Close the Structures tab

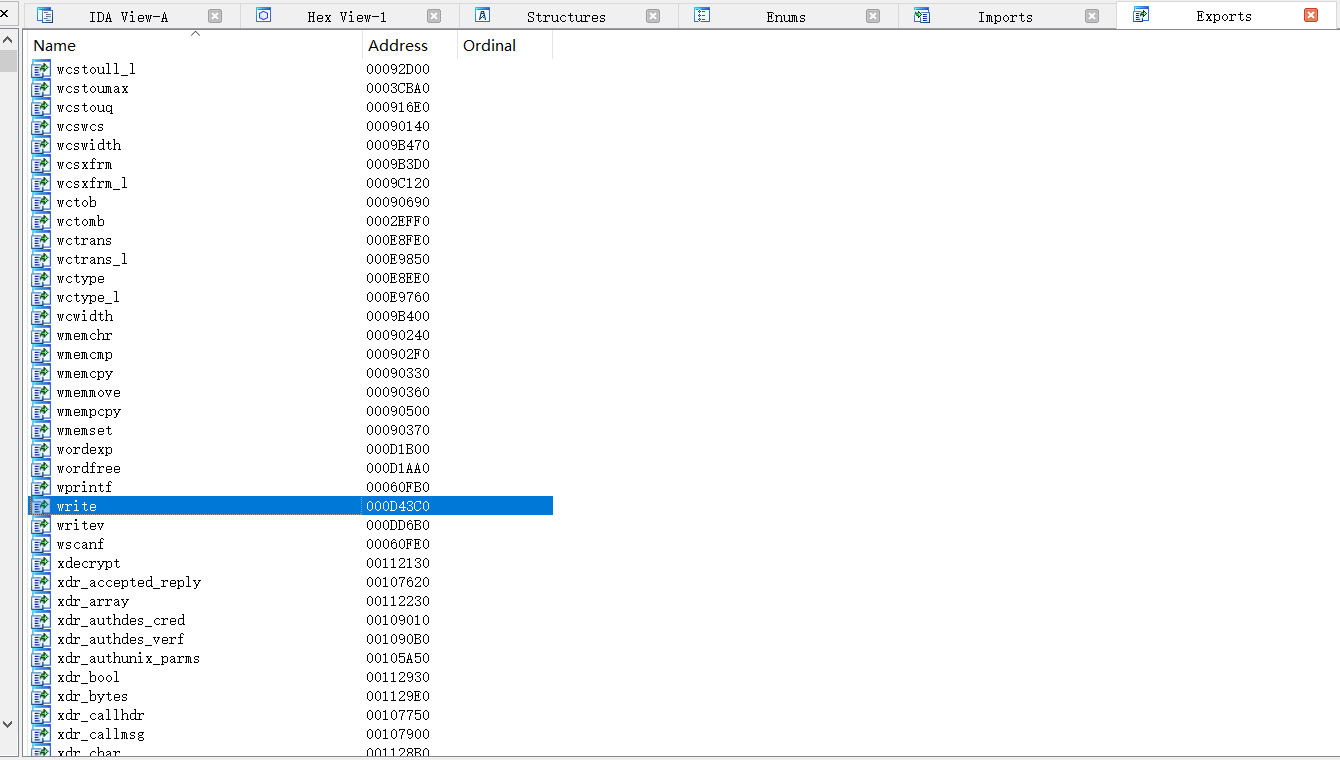(653, 16)
